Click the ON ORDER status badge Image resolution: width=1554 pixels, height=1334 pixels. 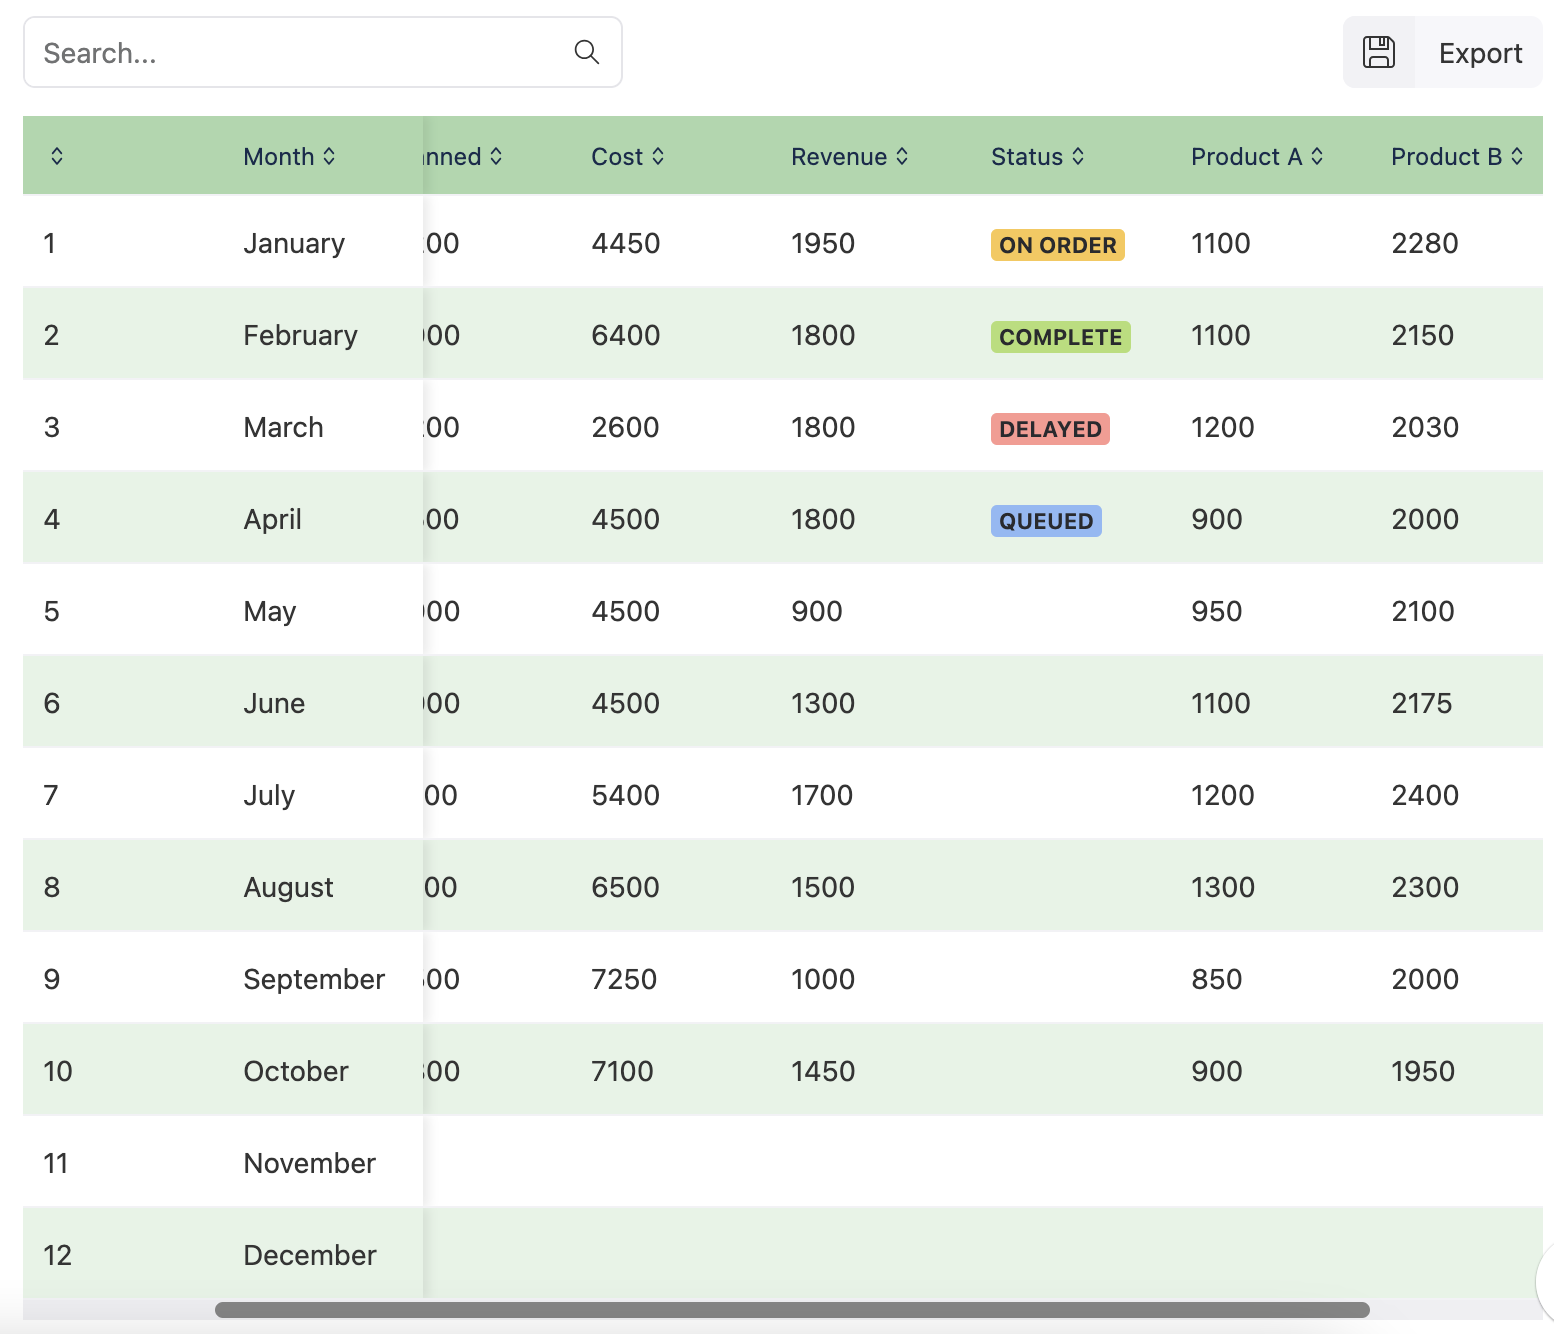(1057, 245)
